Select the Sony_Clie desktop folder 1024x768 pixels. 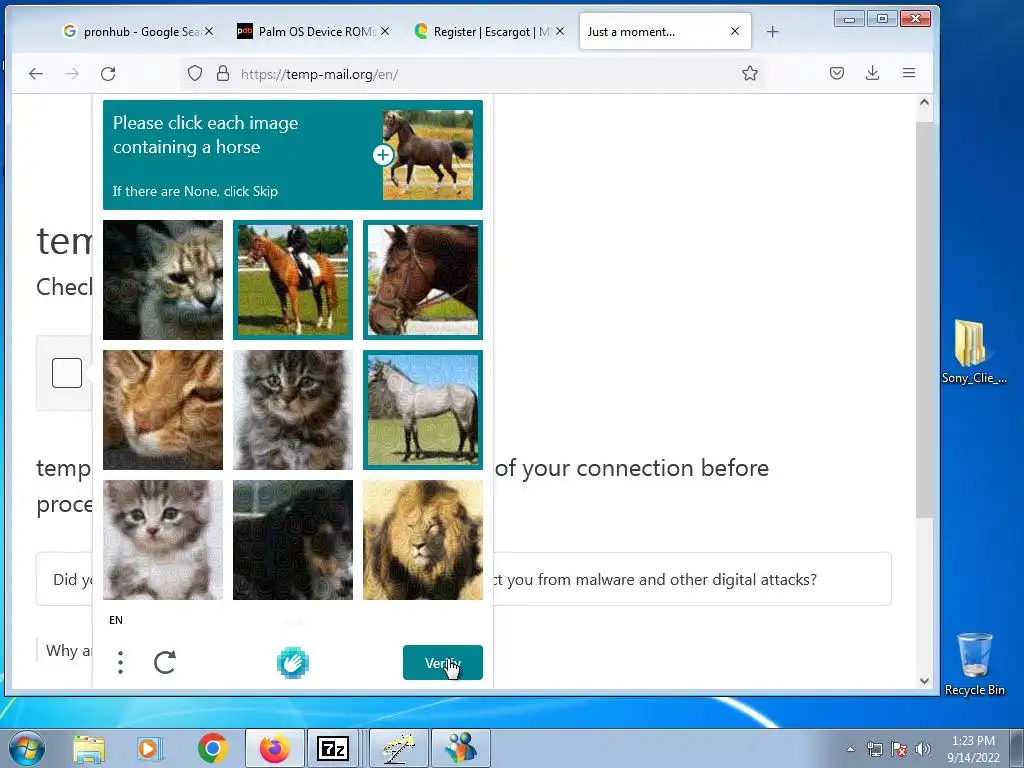(x=973, y=351)
